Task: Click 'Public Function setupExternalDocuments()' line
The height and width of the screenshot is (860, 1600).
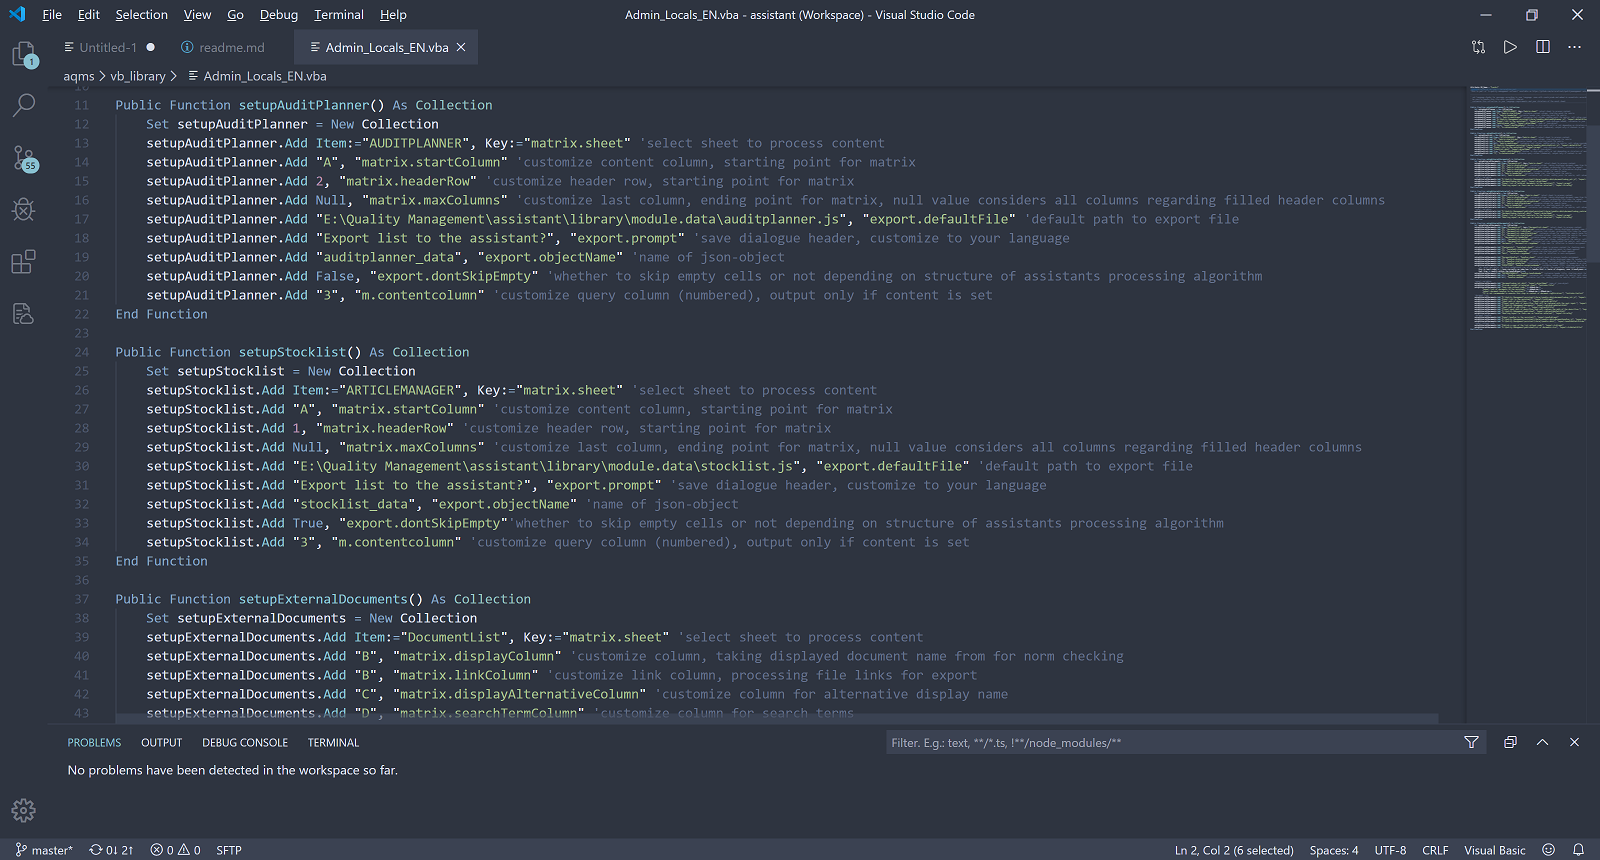Action: point(323,599)
